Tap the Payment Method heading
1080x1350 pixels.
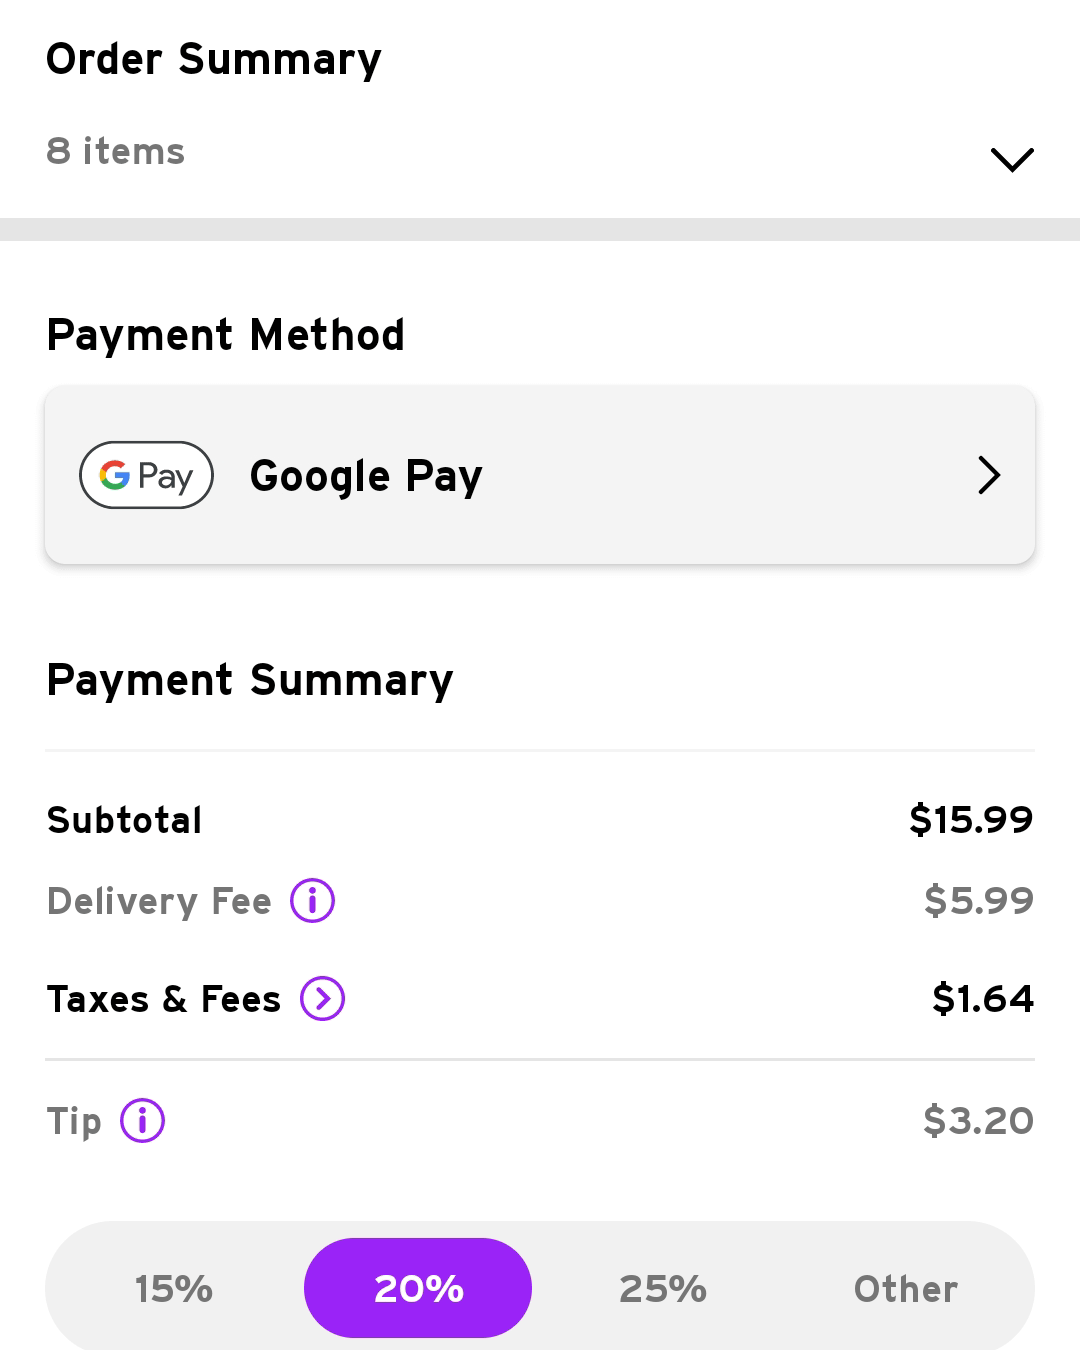coord(226,335)
